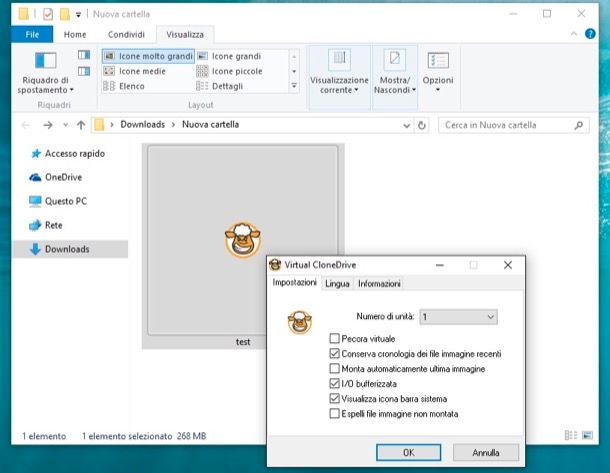The image size is (610, 473).
Task: Toggle I/O bufferizzata checkbox
Action: [x=334, y=384]
